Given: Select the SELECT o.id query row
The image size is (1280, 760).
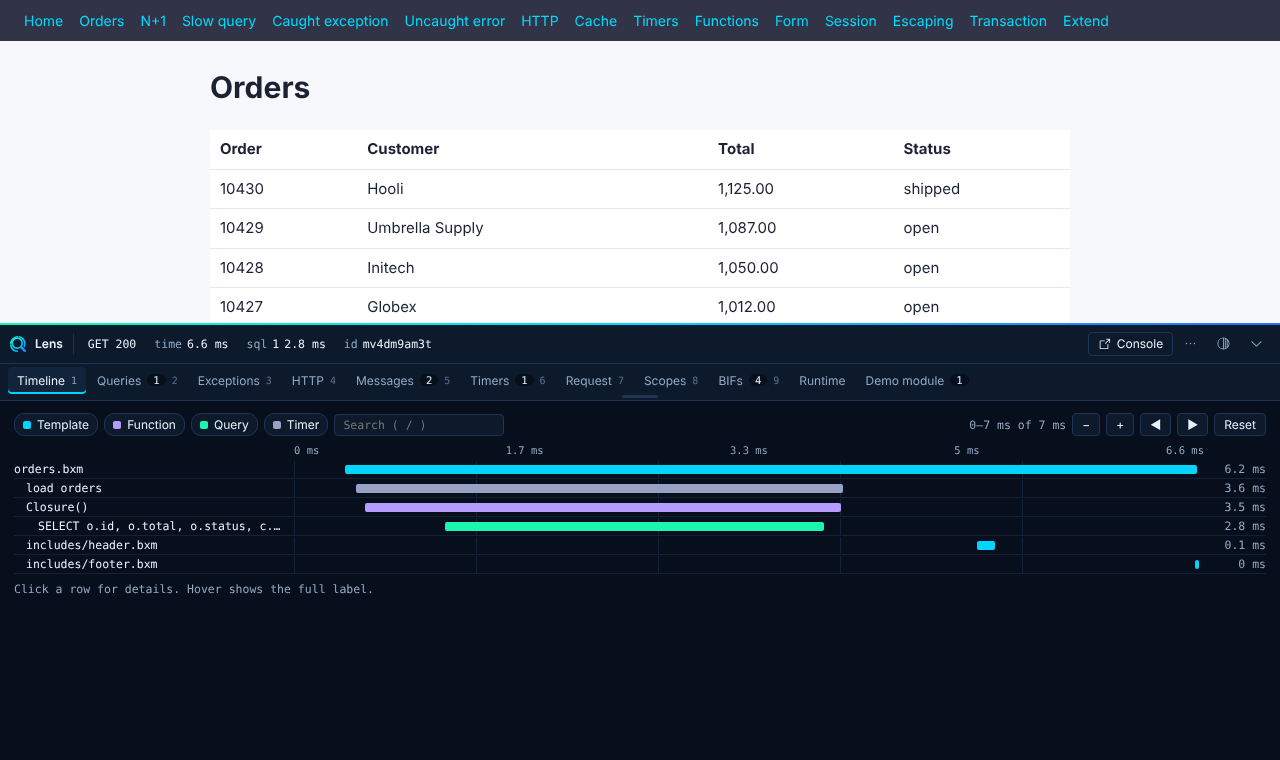Looking at the screenshot, I should pyautogui.click(x=640, y=526).
